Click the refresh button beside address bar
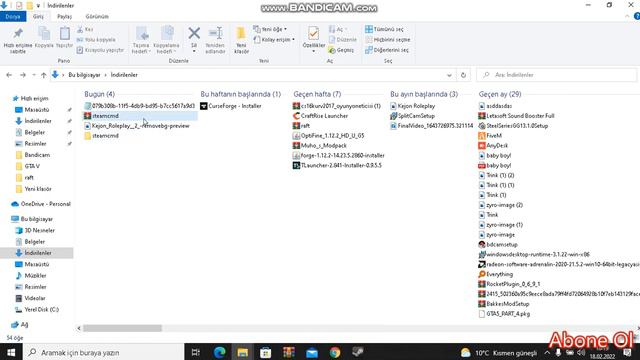Viewport: 640px width, 360px height. tap(463, 75)
